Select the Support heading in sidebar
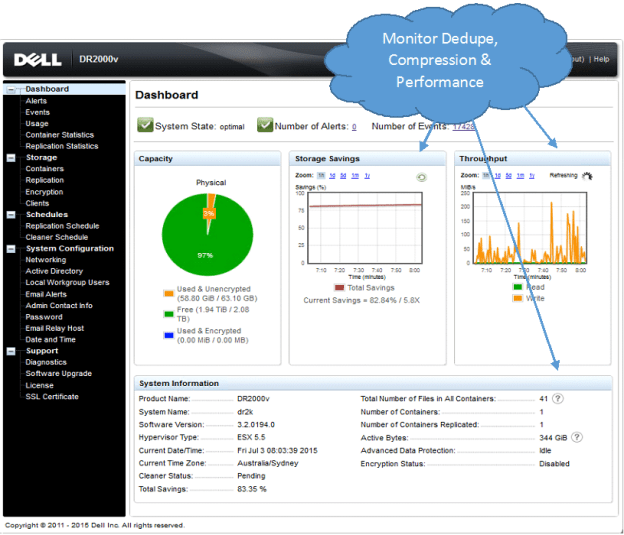624x535 pixels. point(42,351)
